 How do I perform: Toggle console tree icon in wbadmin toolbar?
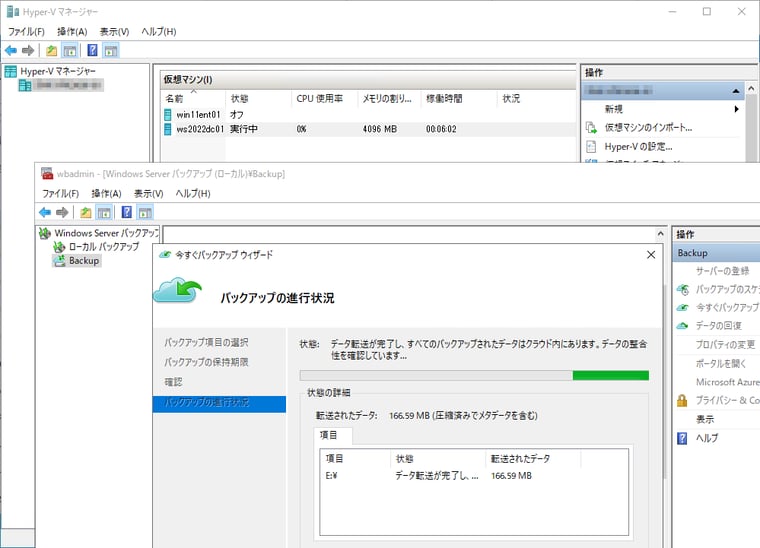(104, 212)
